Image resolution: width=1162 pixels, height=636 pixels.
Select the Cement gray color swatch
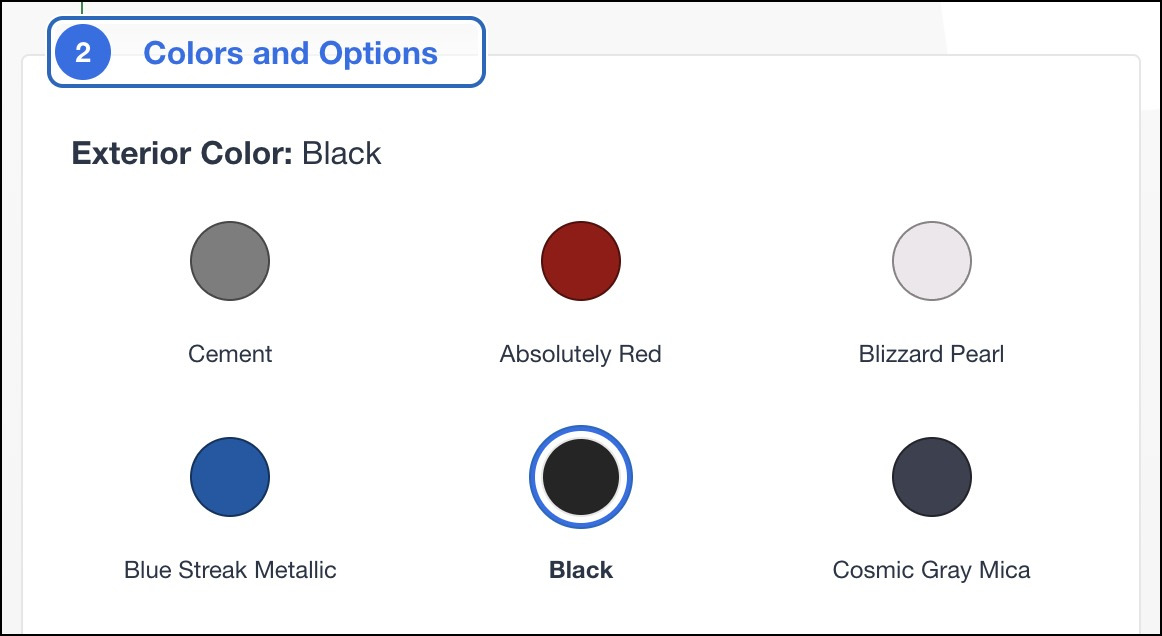pos(230,261)
